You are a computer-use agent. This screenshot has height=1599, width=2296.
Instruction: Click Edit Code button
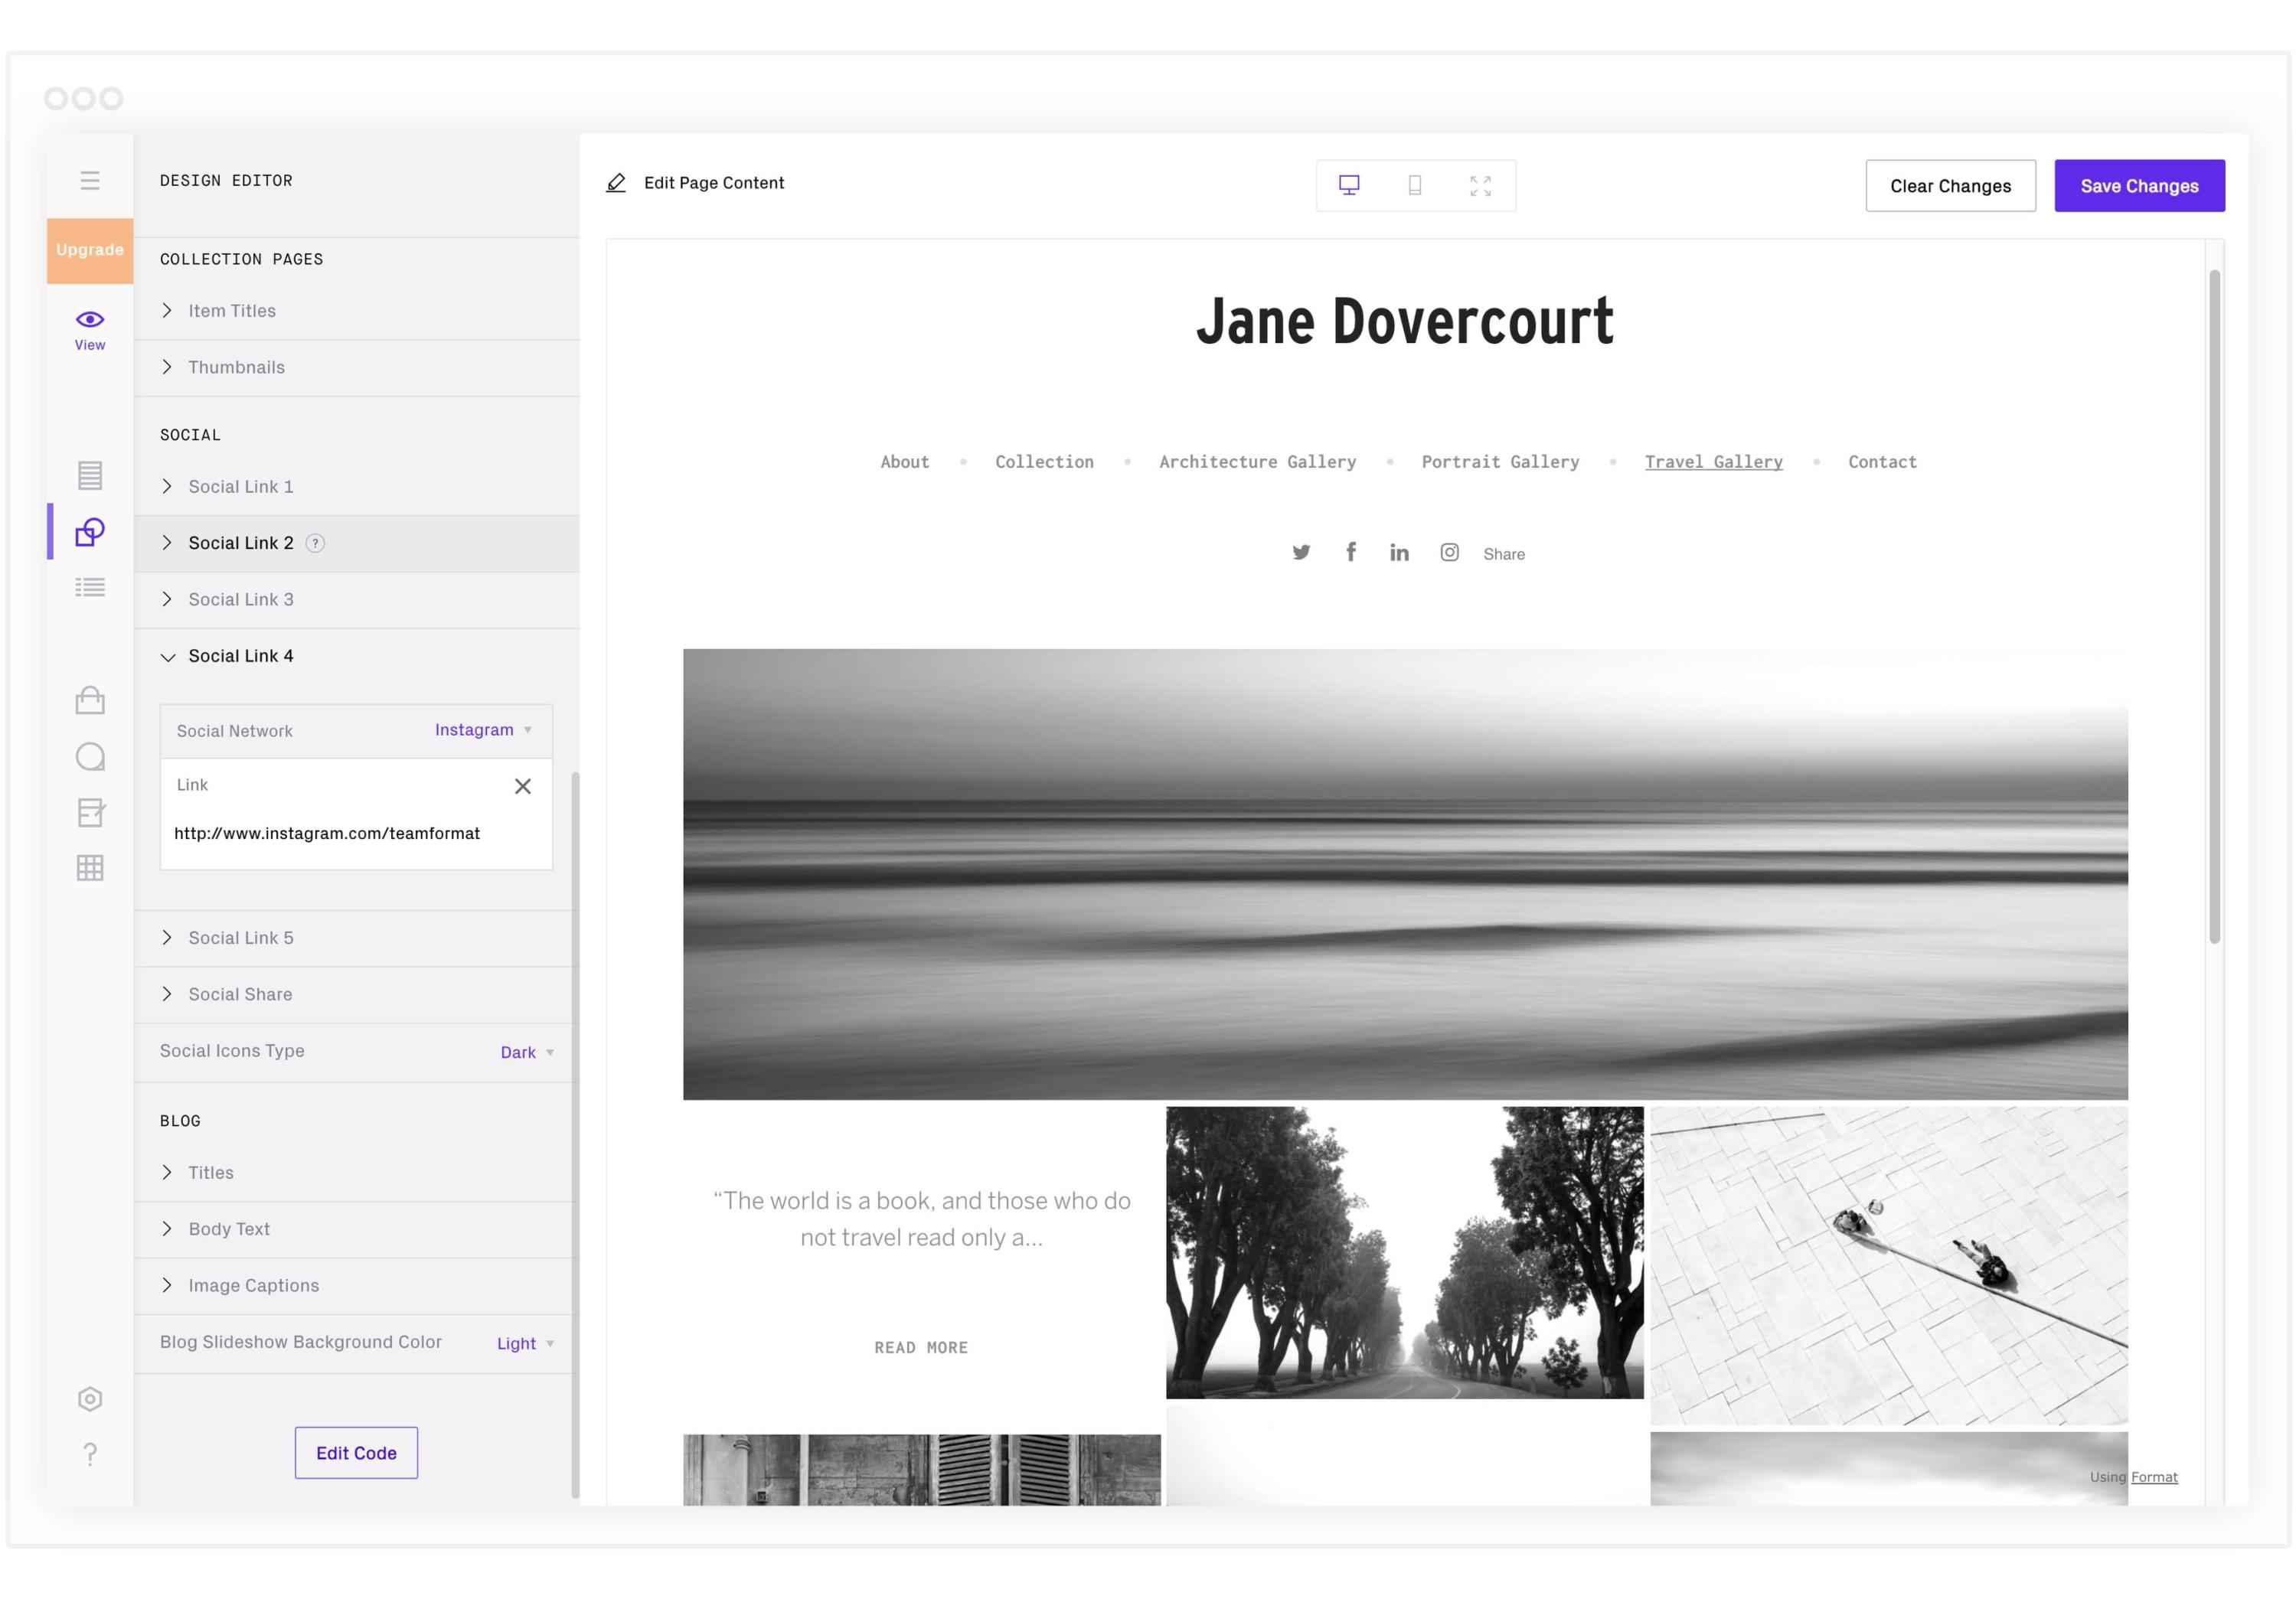[356, 1451]
